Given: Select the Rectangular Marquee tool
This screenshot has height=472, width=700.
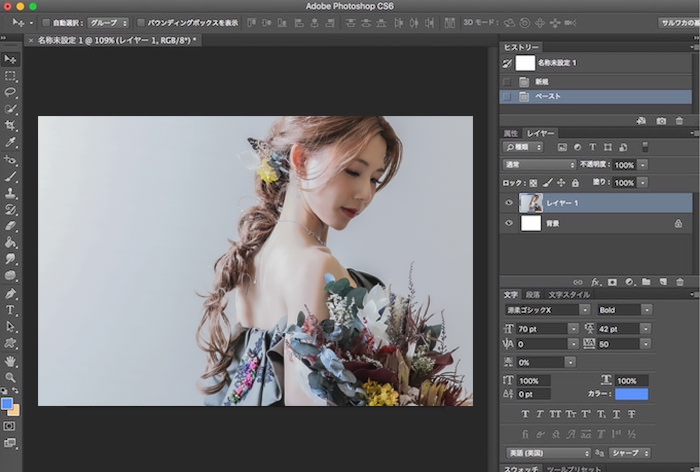Looking at the screenshot, I should 10,76.
